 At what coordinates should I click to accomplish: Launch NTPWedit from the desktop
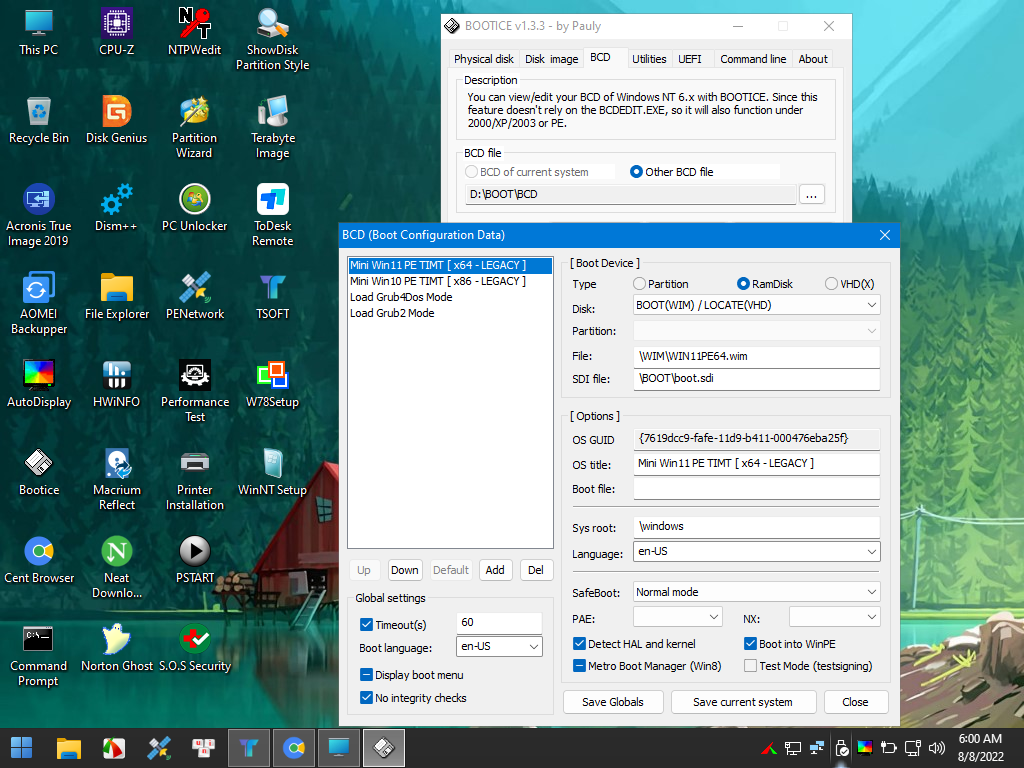click(195, 31)
